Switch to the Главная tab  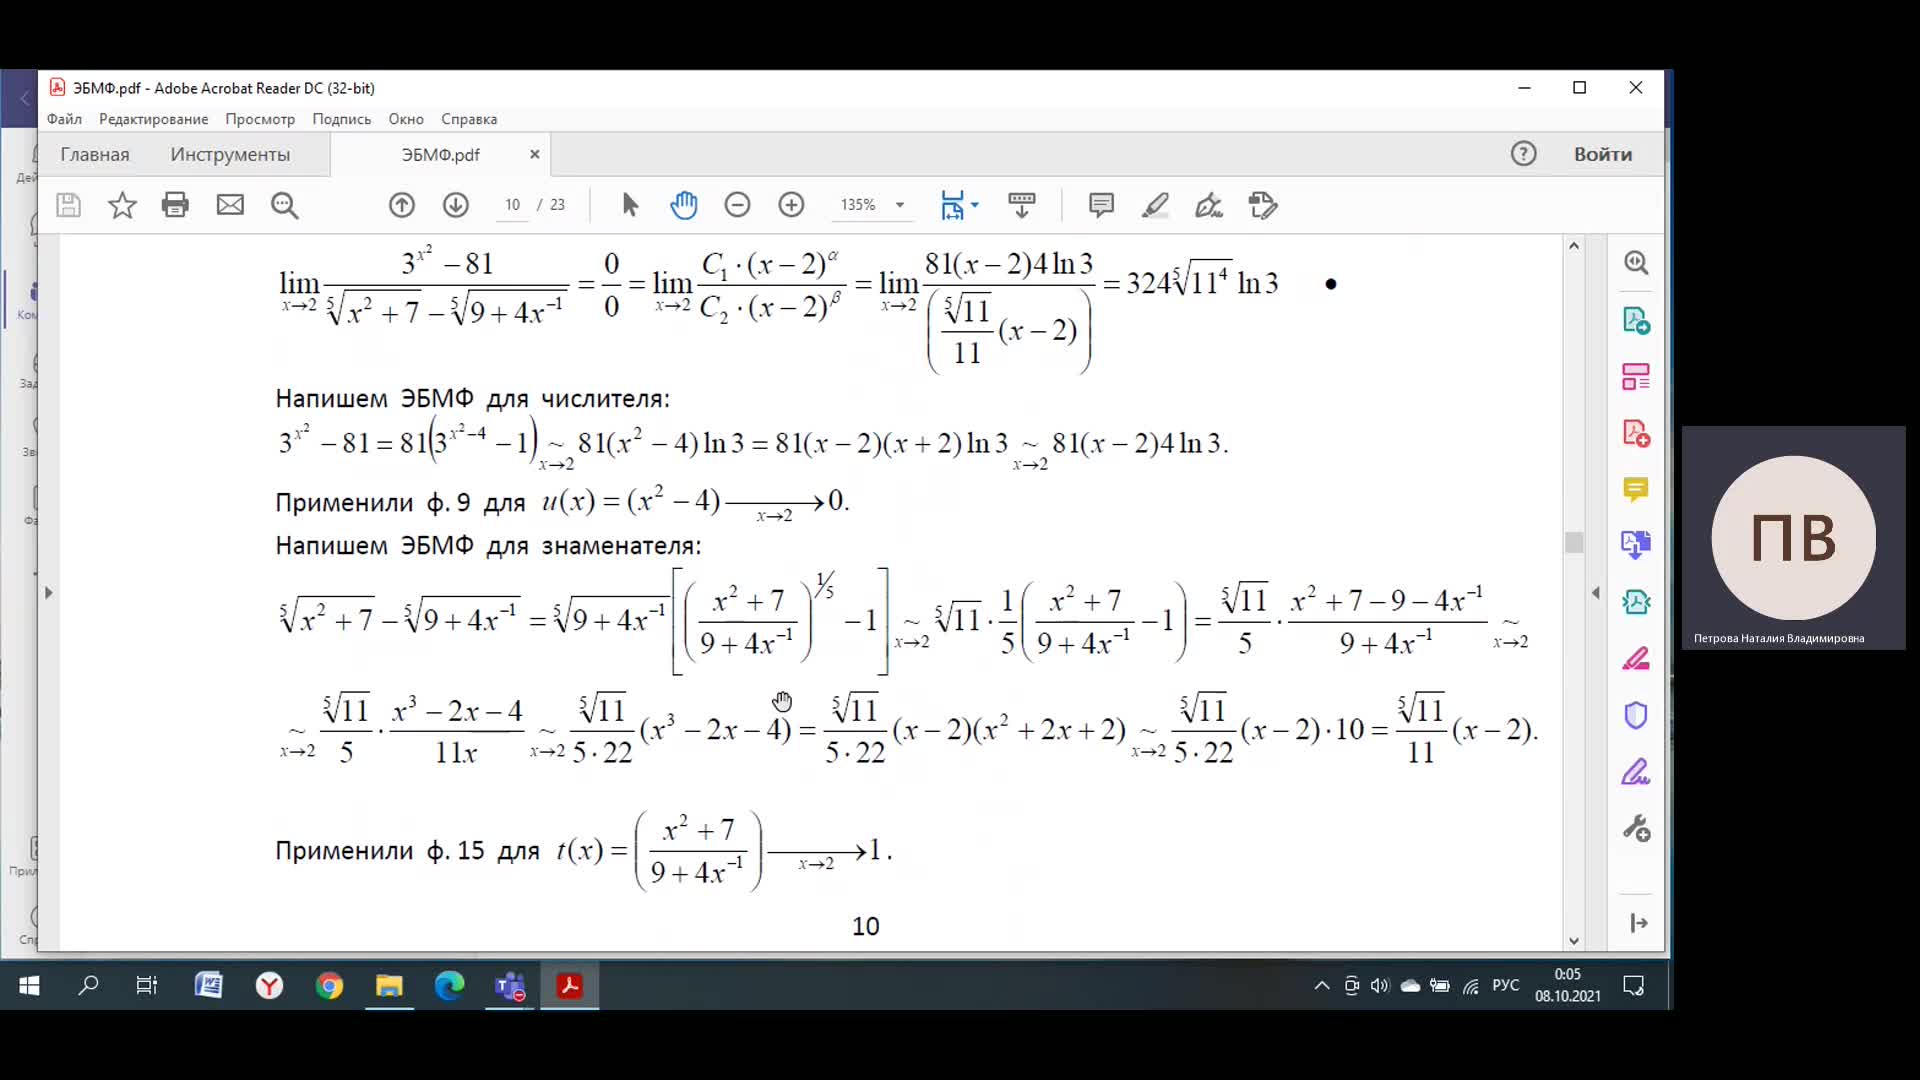(x=95, y=154)
